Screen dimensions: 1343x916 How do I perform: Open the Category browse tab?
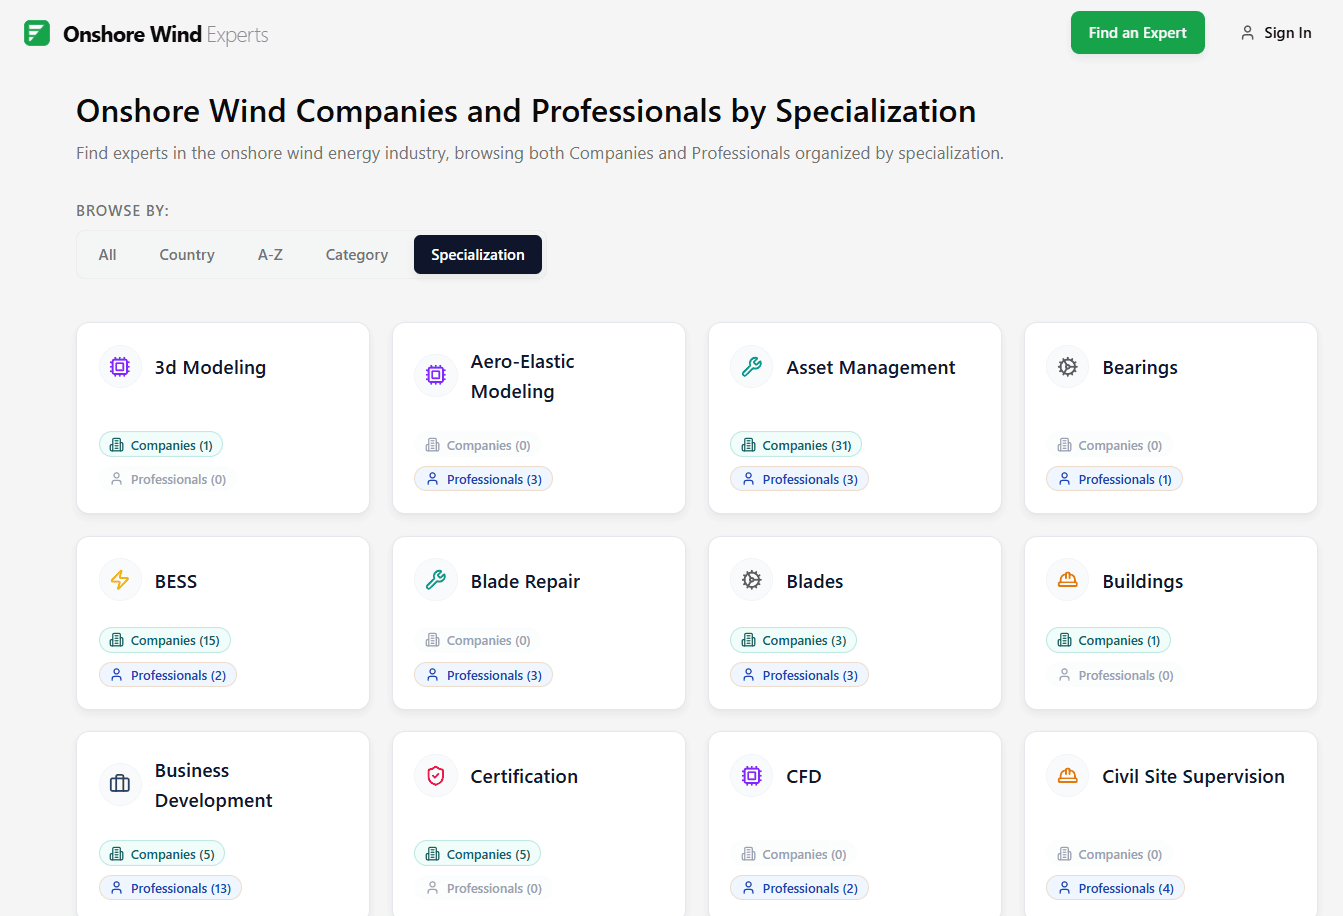(357, 255)
